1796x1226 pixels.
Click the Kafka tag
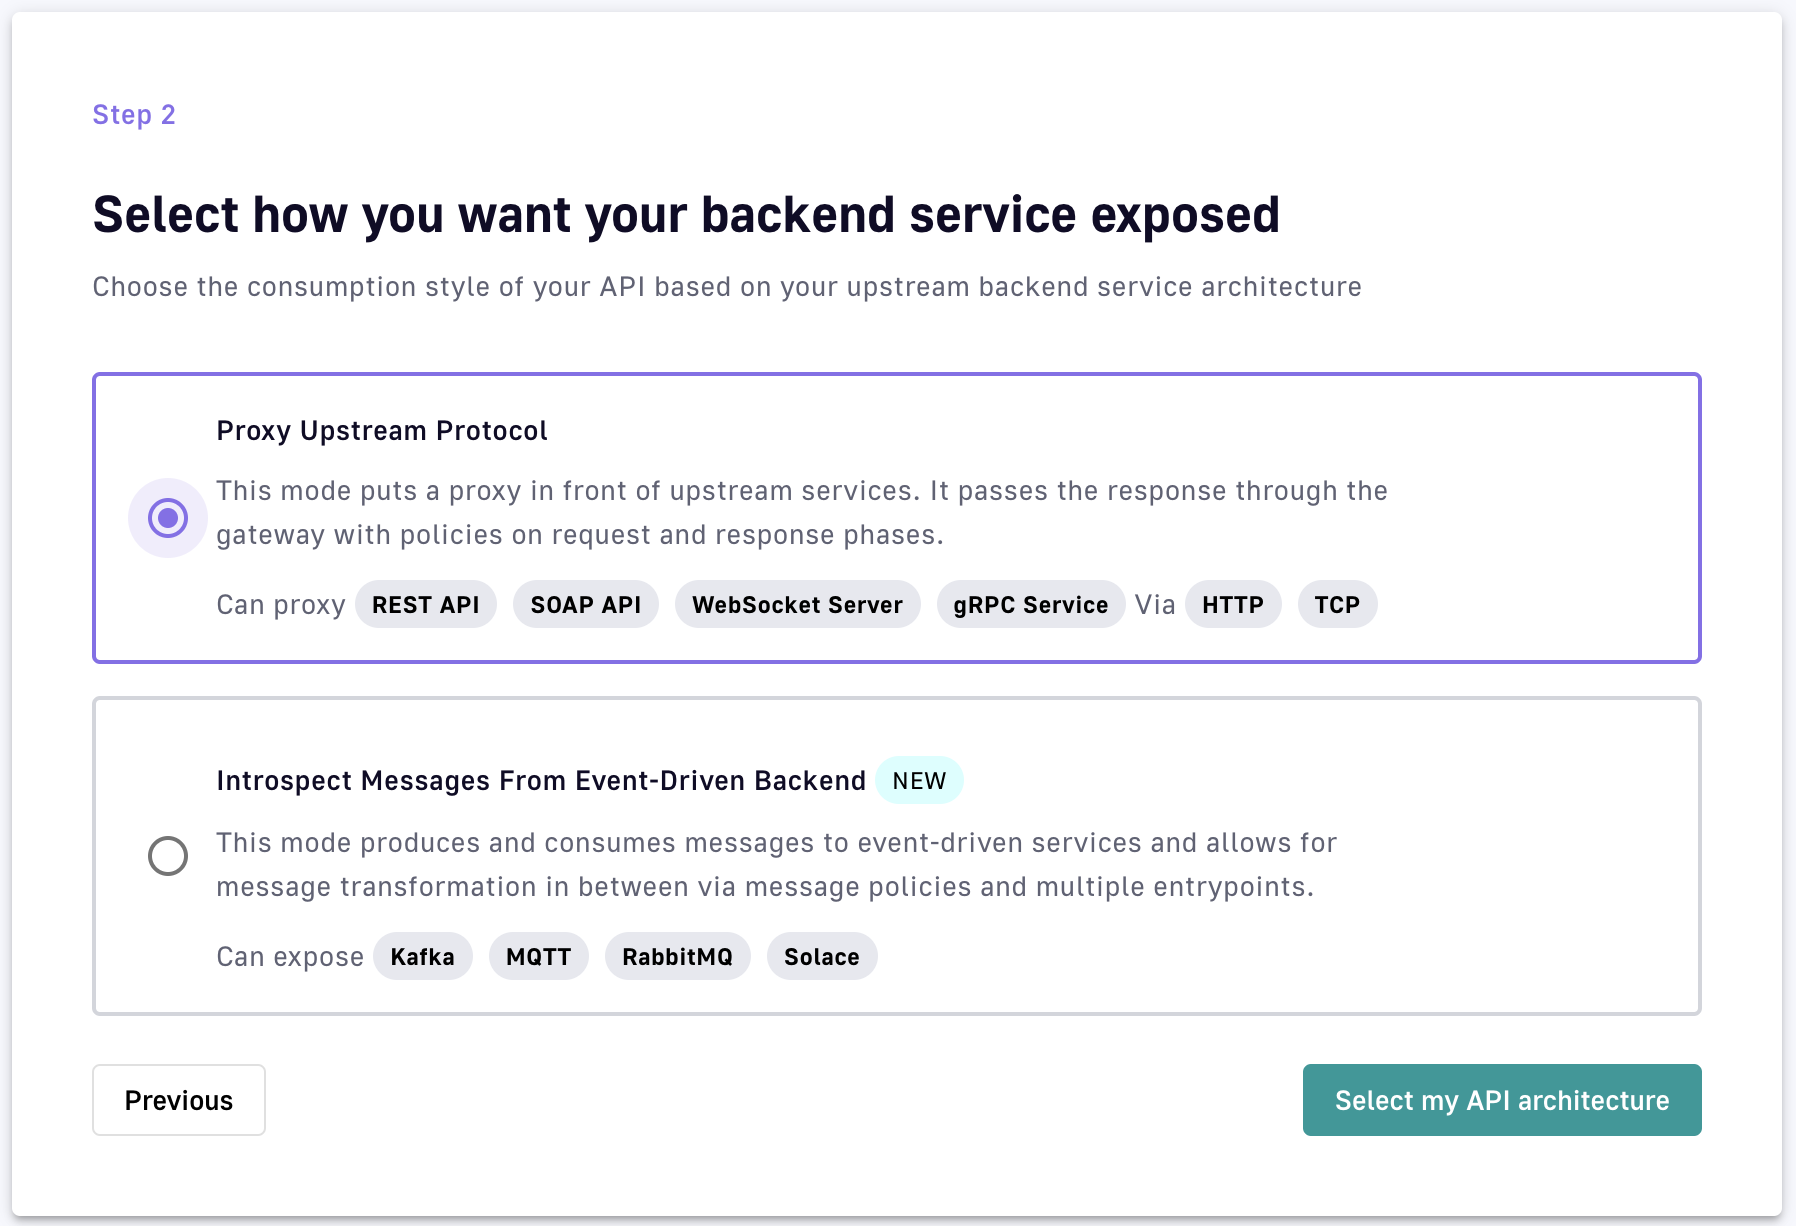(x=422, y=957)
